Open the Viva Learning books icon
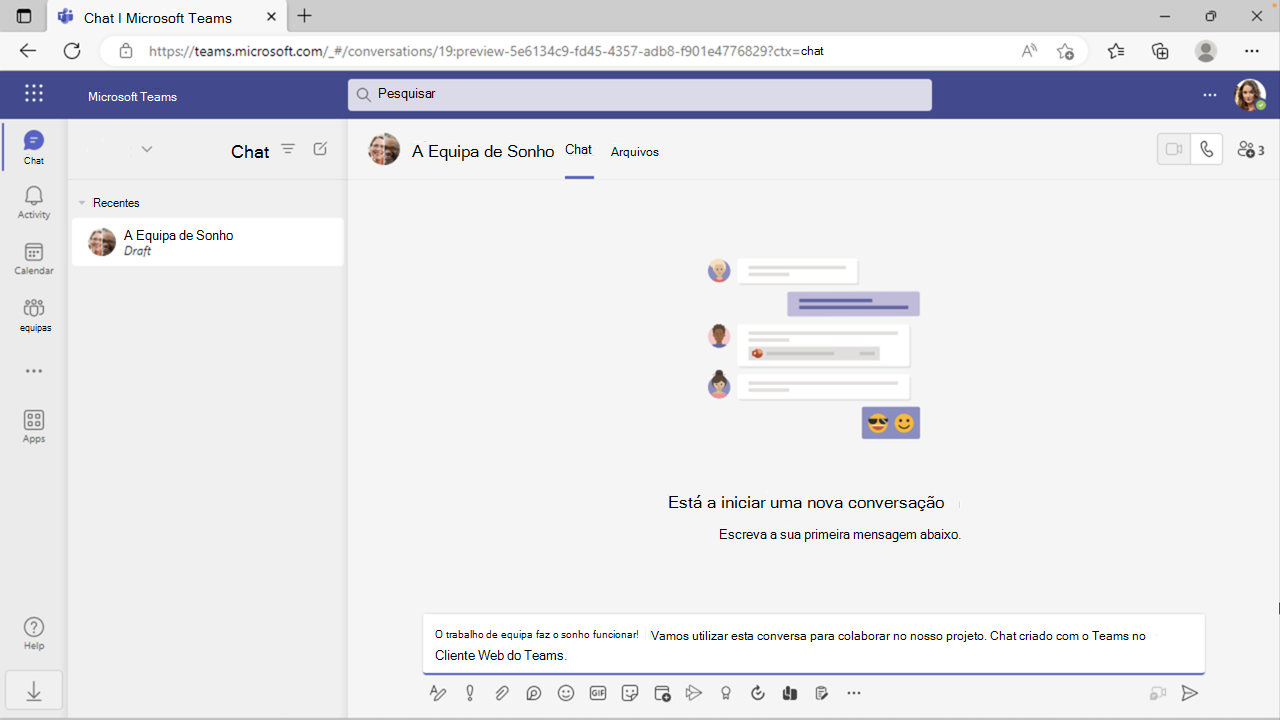Viewport: 1280px width, 720px height. click(x=790, y=693)
